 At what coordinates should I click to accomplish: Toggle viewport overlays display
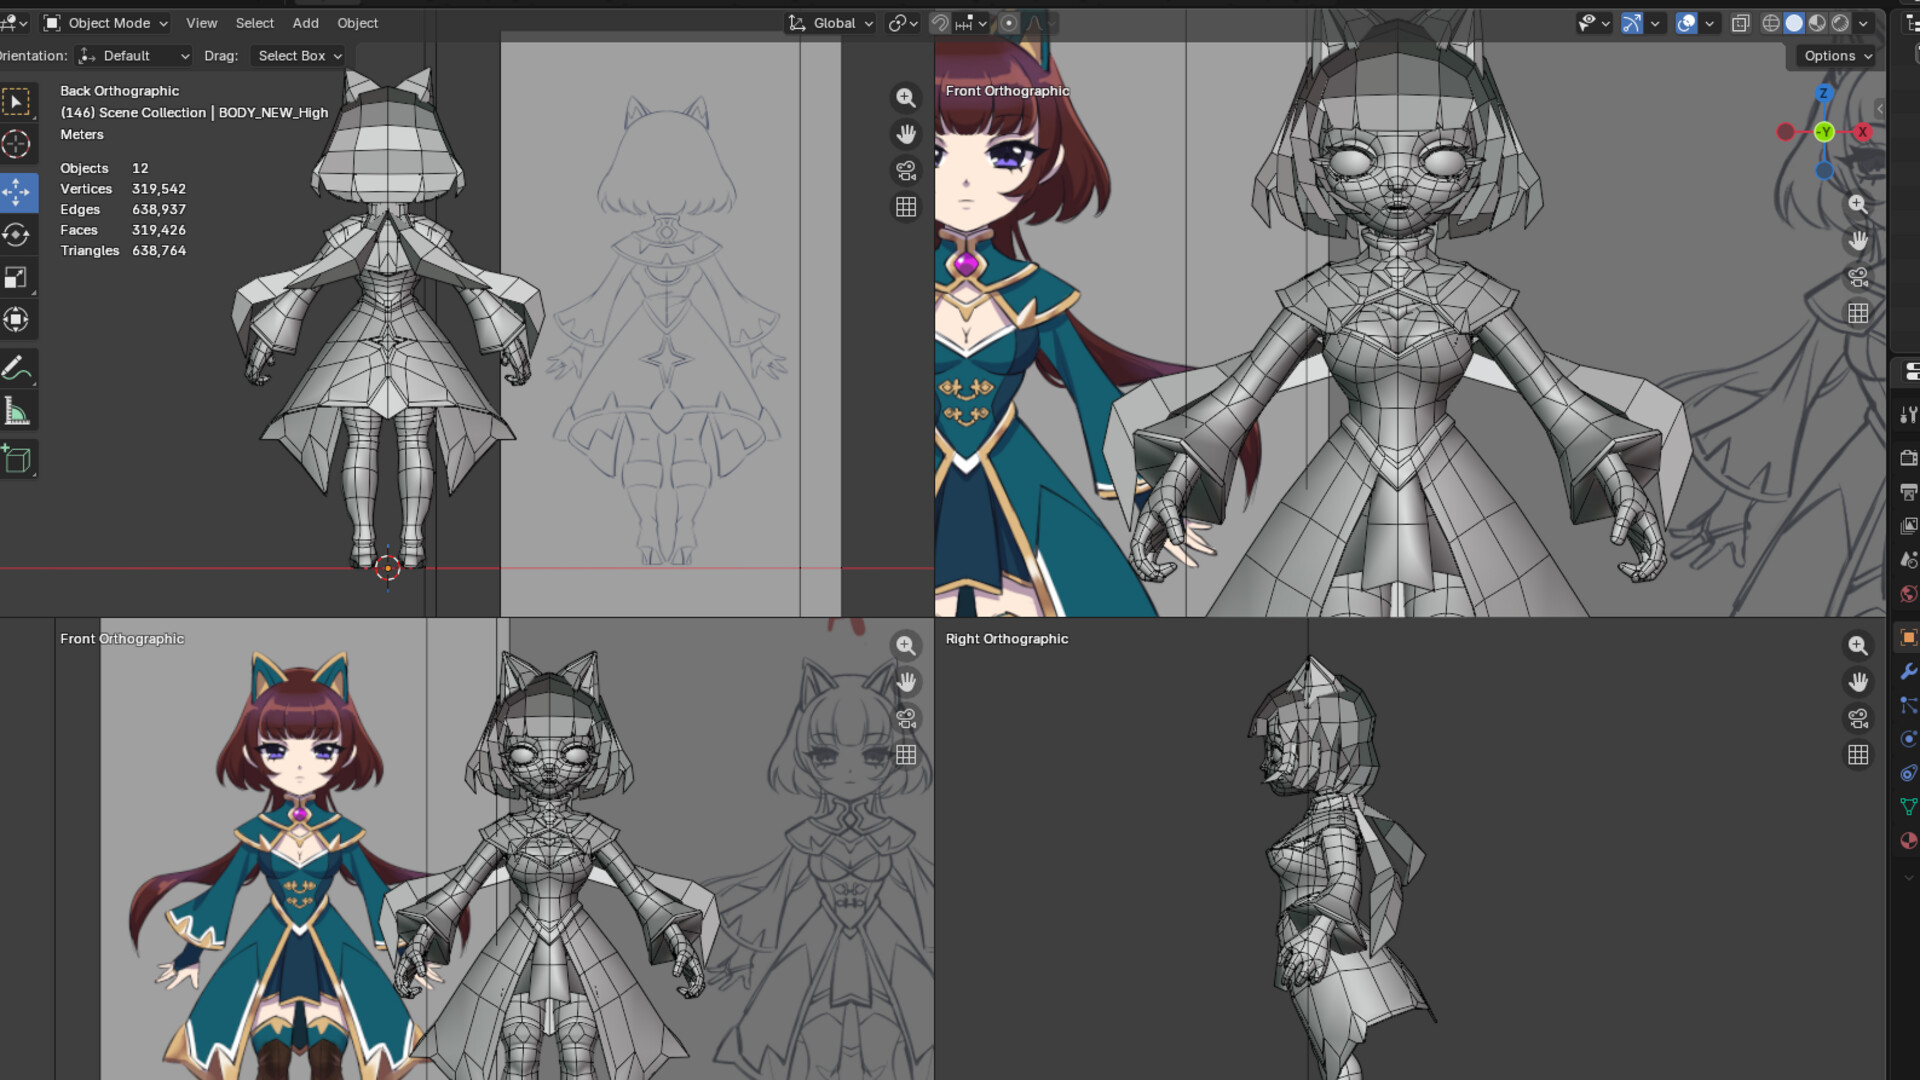(x=1686, y=23)
